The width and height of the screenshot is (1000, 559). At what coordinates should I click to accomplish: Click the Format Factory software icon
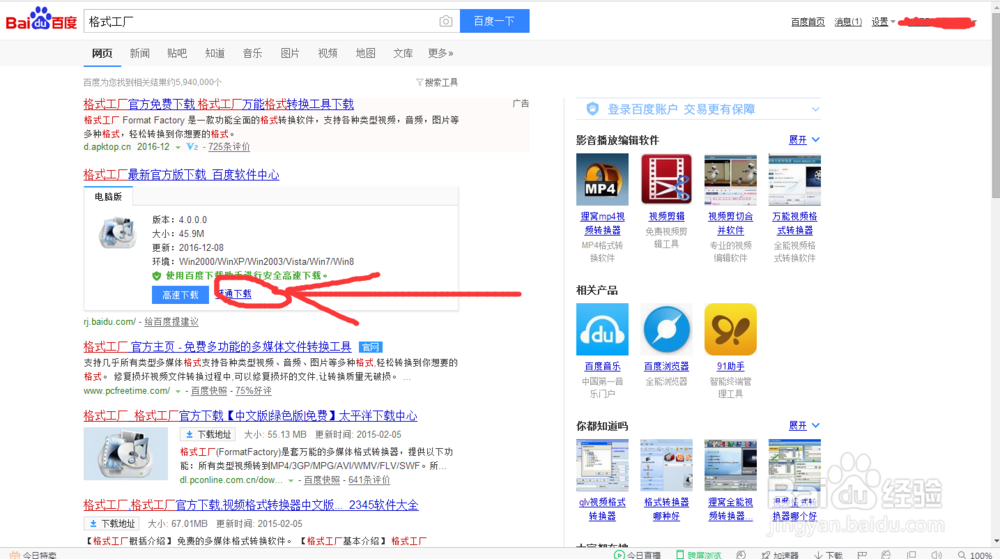pos(117,233)
